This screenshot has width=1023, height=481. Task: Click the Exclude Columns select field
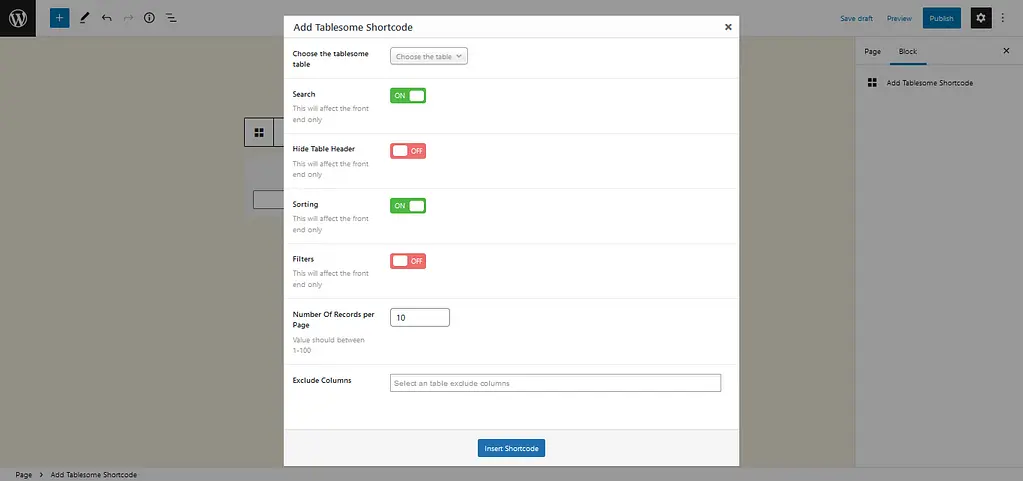[555, 383]
